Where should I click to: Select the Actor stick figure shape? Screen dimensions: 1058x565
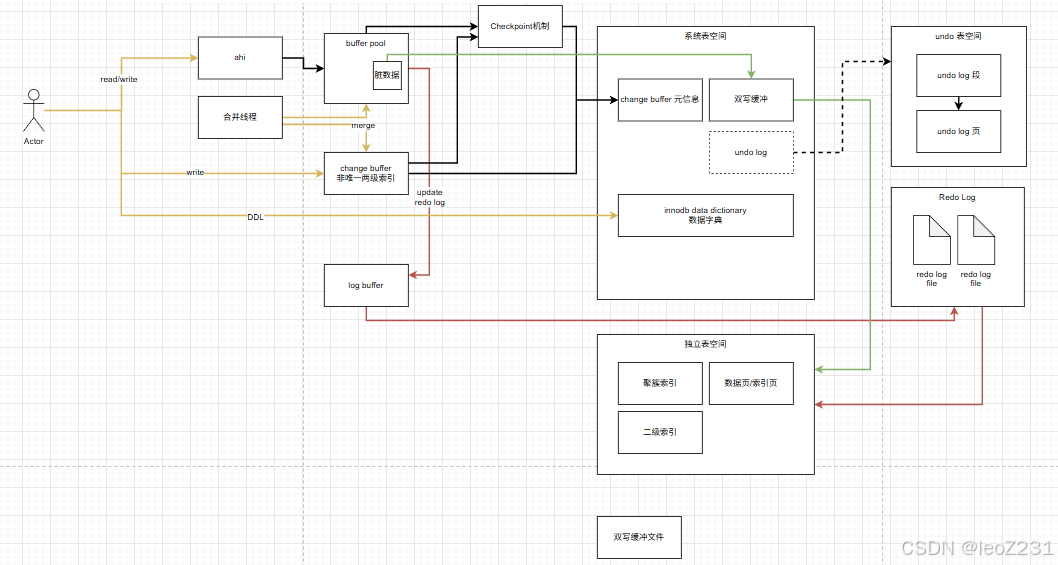coord(34,111)
